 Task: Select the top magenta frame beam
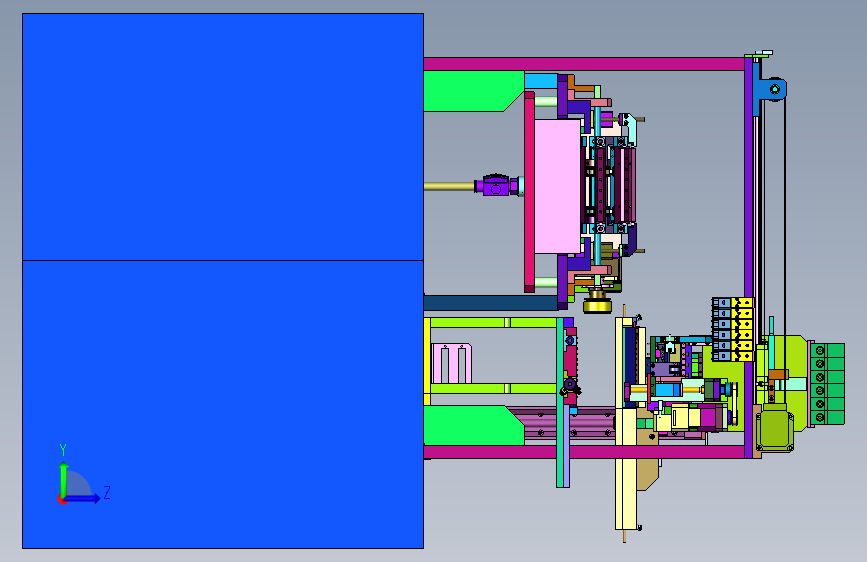point(584,64)
